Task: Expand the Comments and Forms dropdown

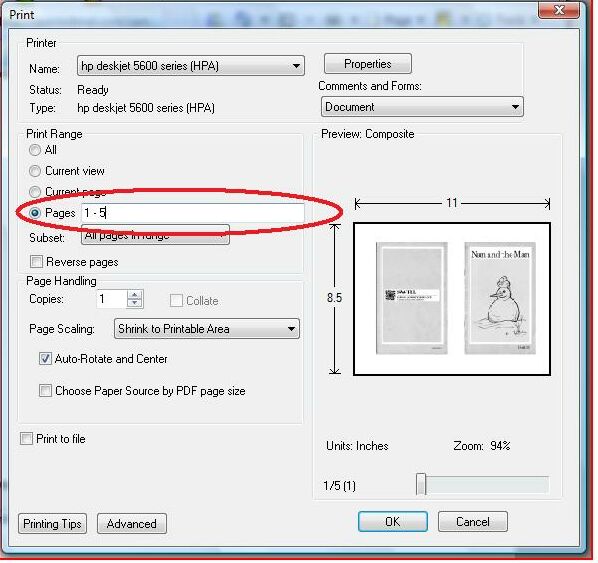Action: click(x=422, y=107)
